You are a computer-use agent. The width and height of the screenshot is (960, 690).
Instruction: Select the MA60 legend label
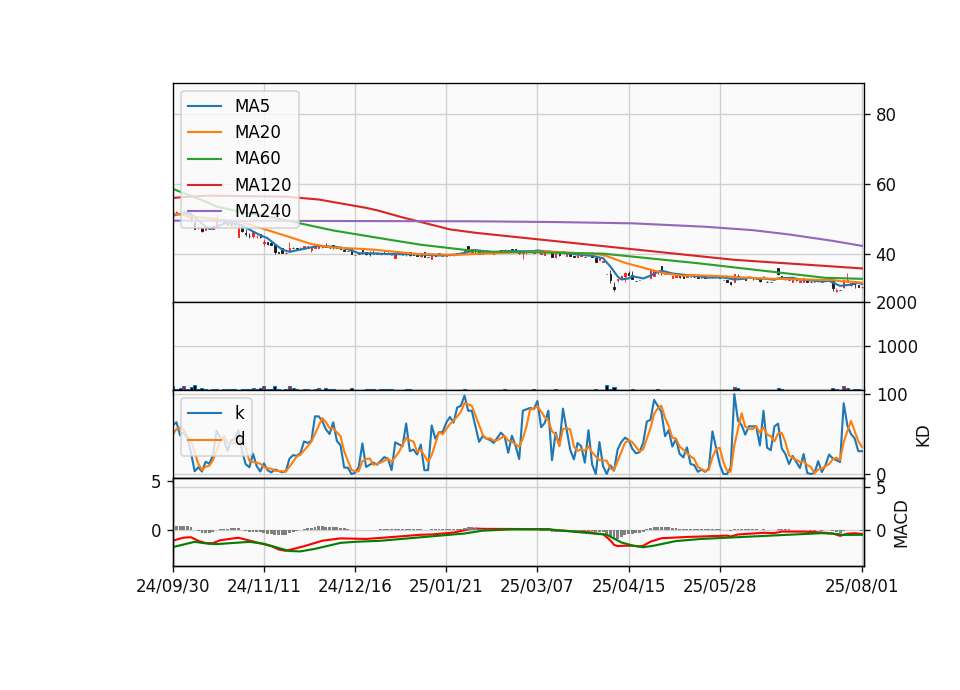pos(257,159)
